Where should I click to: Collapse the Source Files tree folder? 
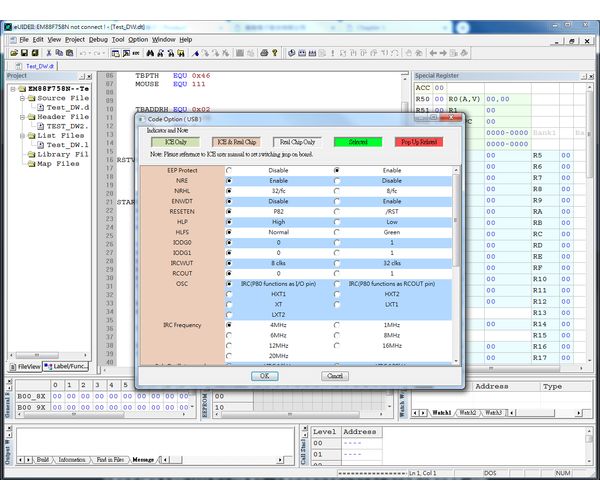[22, 99]
